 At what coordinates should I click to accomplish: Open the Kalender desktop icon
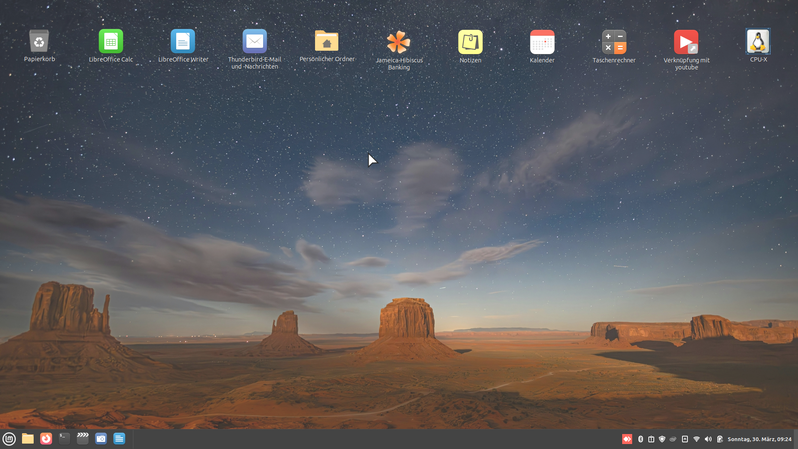pyautogui.click(x=542, y=42)
